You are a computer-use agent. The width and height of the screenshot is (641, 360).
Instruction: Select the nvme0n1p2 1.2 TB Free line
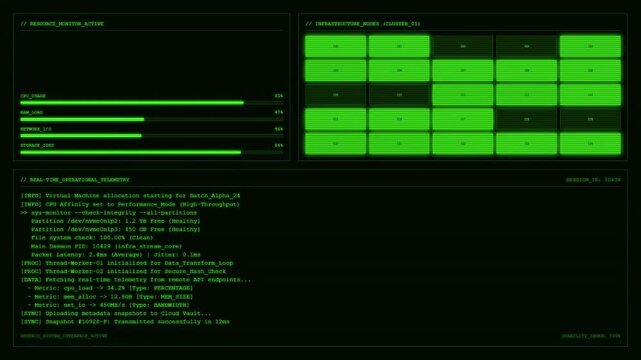[x=116, y=221]
